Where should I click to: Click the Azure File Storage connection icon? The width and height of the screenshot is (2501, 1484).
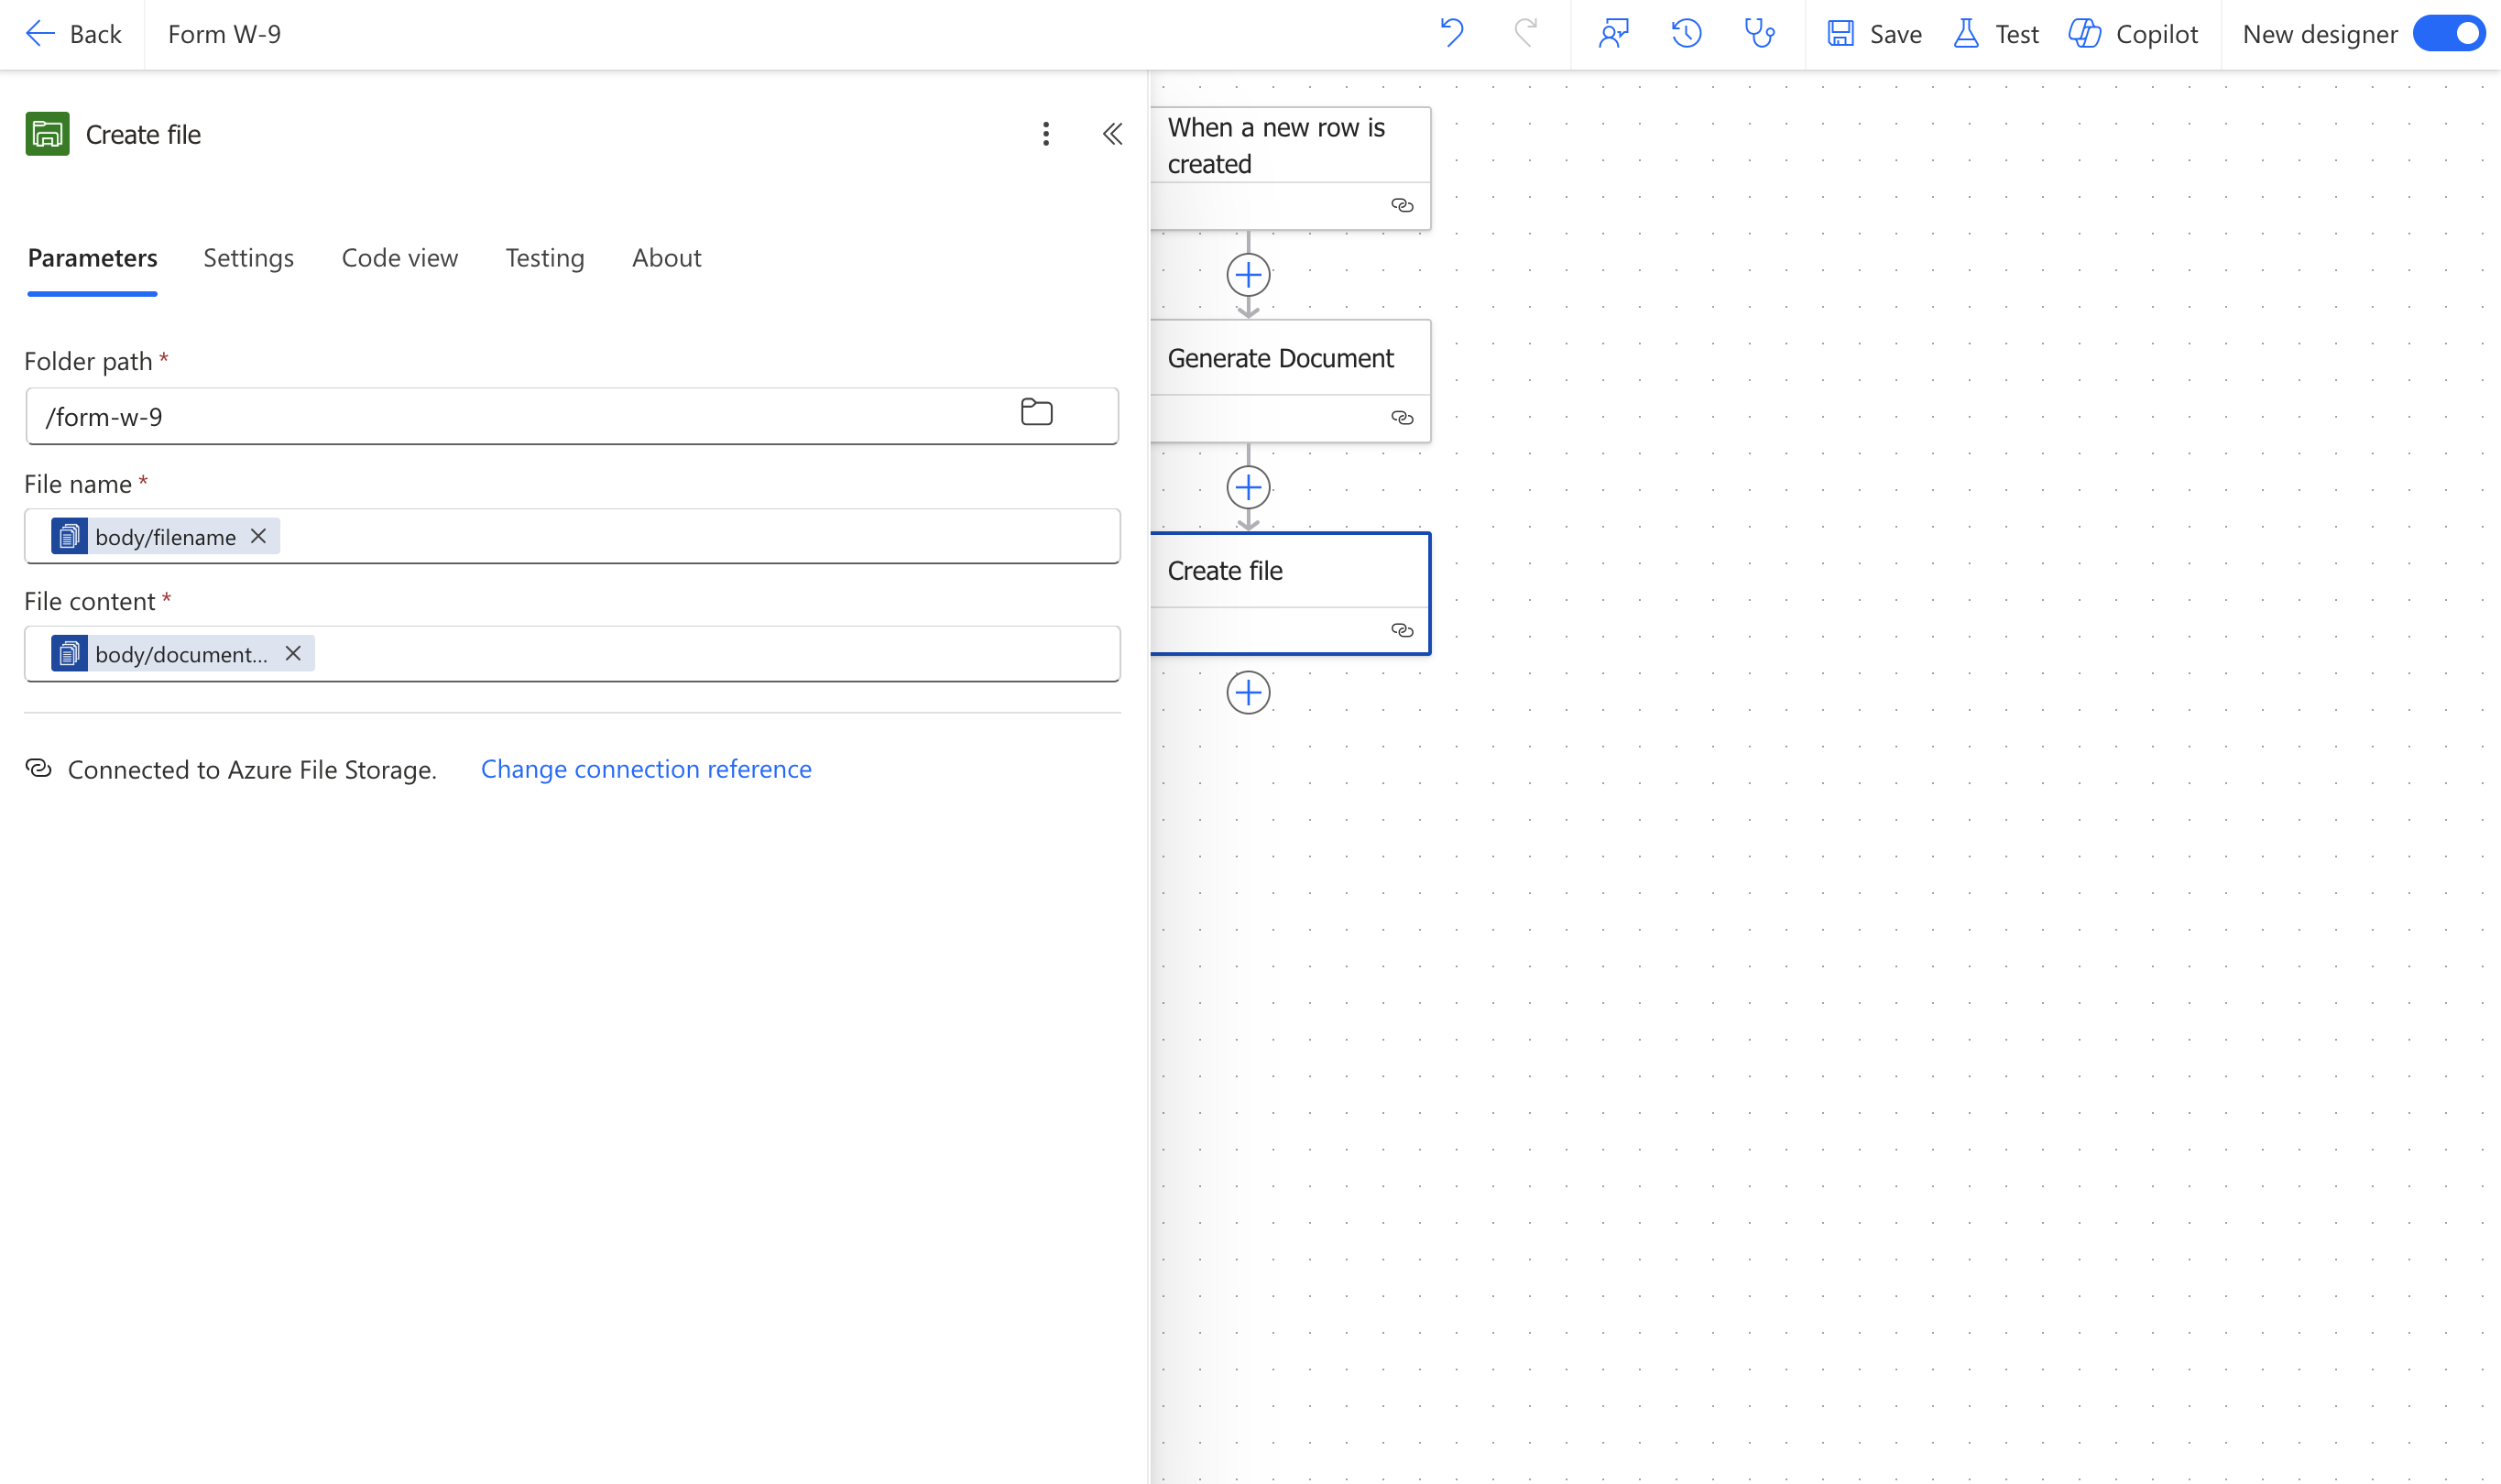pos(38,768)
